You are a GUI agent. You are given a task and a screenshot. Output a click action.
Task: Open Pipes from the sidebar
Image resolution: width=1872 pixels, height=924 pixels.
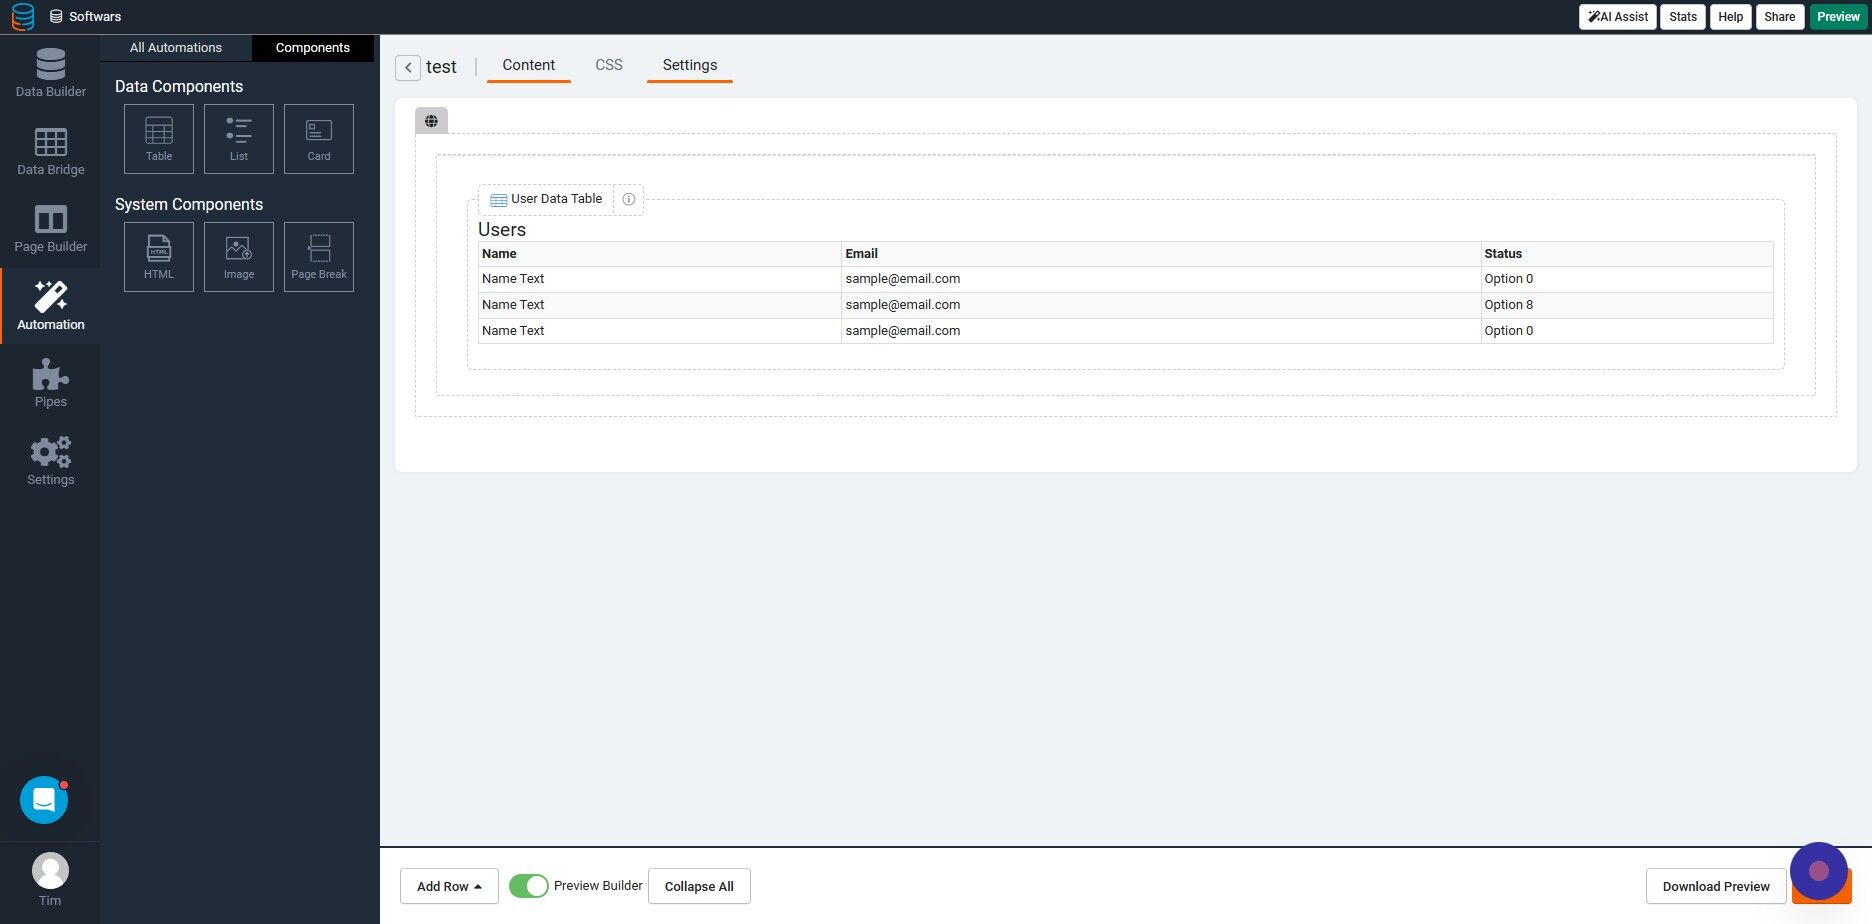pyautogui.click(x=49, y=383)
